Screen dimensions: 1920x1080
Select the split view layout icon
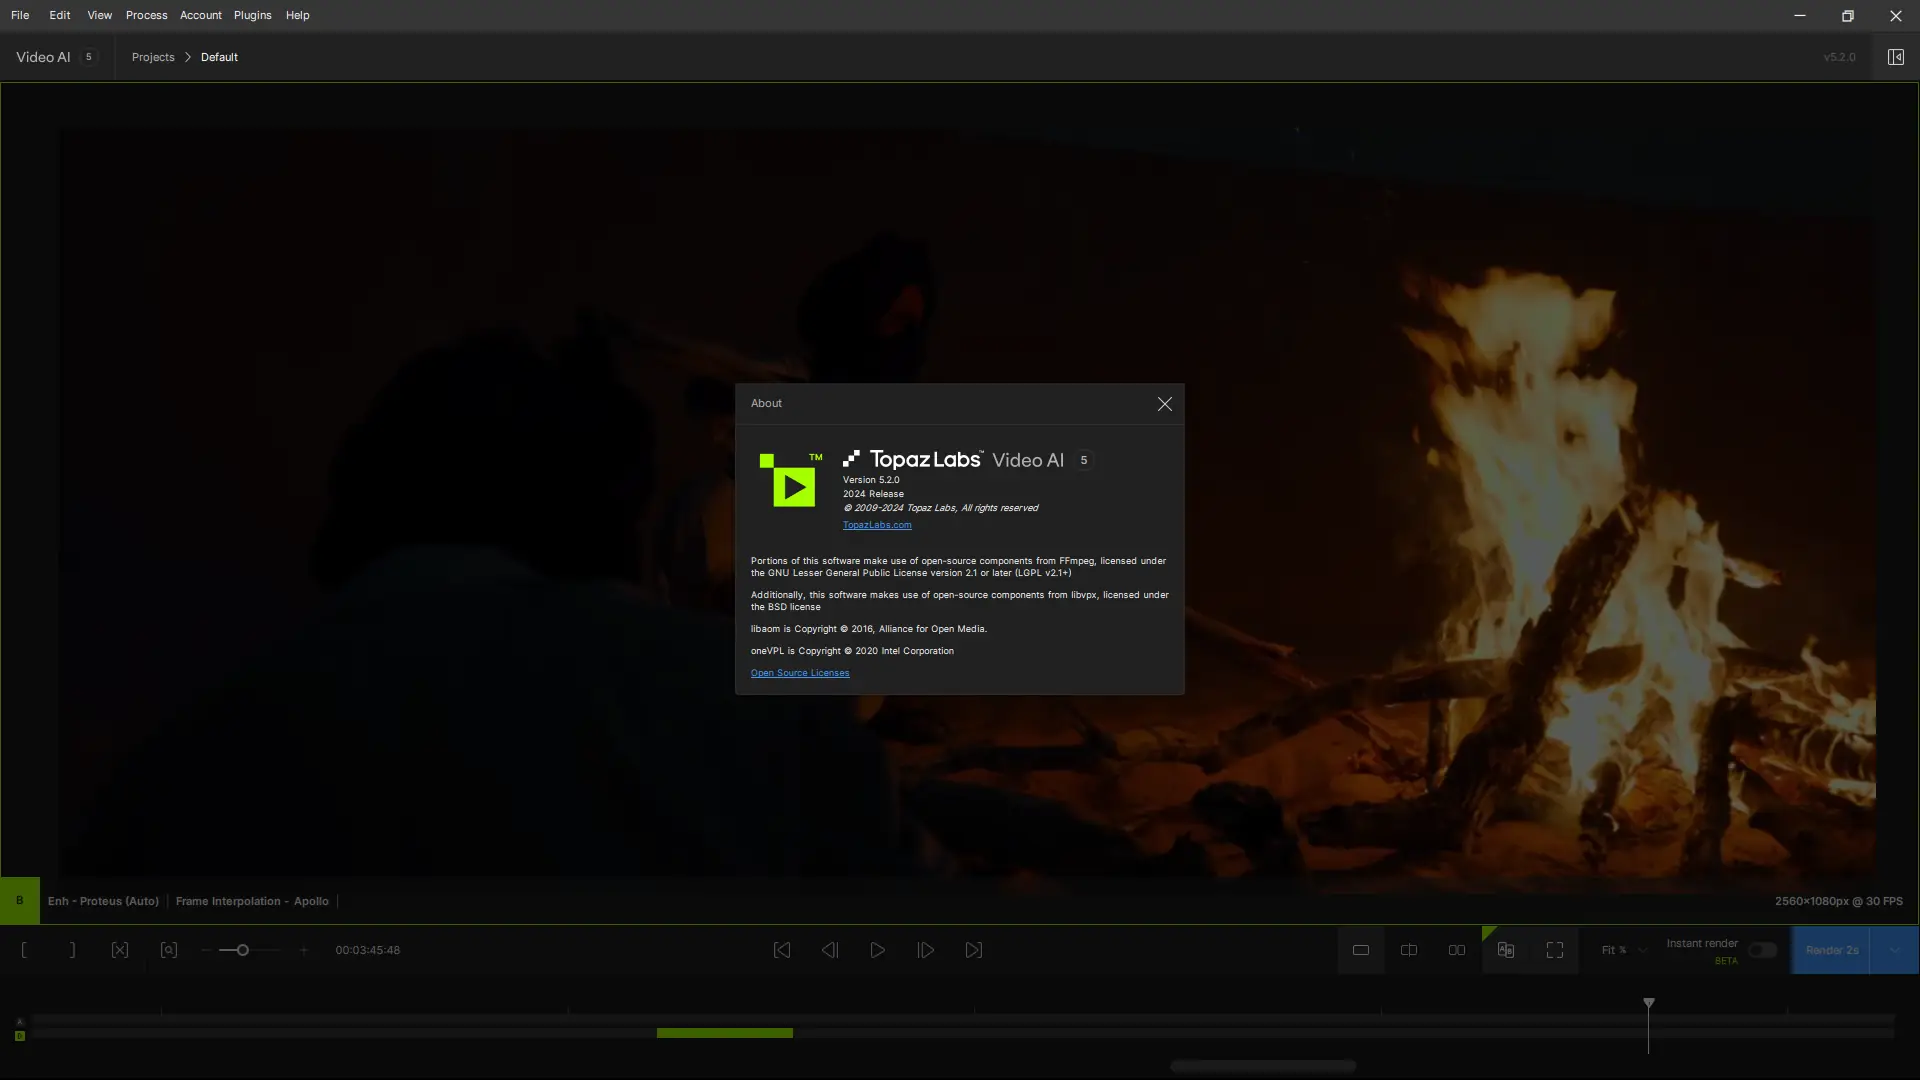coord(1408,950)
